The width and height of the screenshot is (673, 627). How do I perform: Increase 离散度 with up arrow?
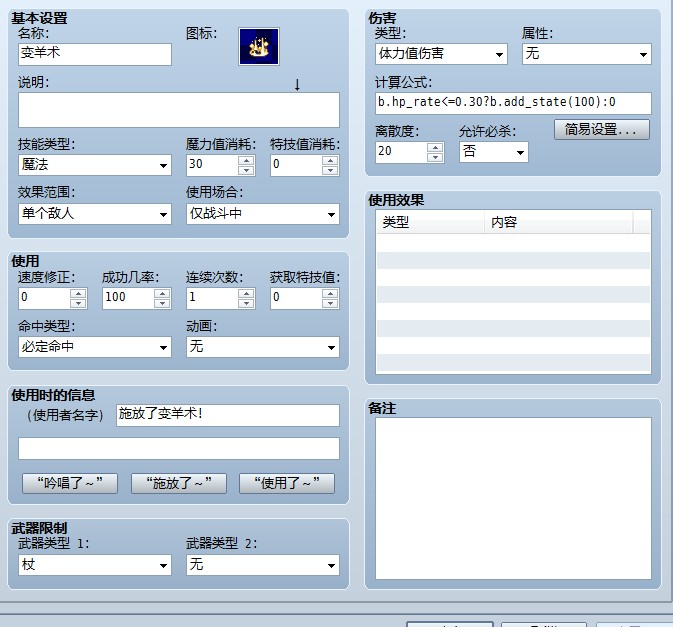click(x=435, y=147)
